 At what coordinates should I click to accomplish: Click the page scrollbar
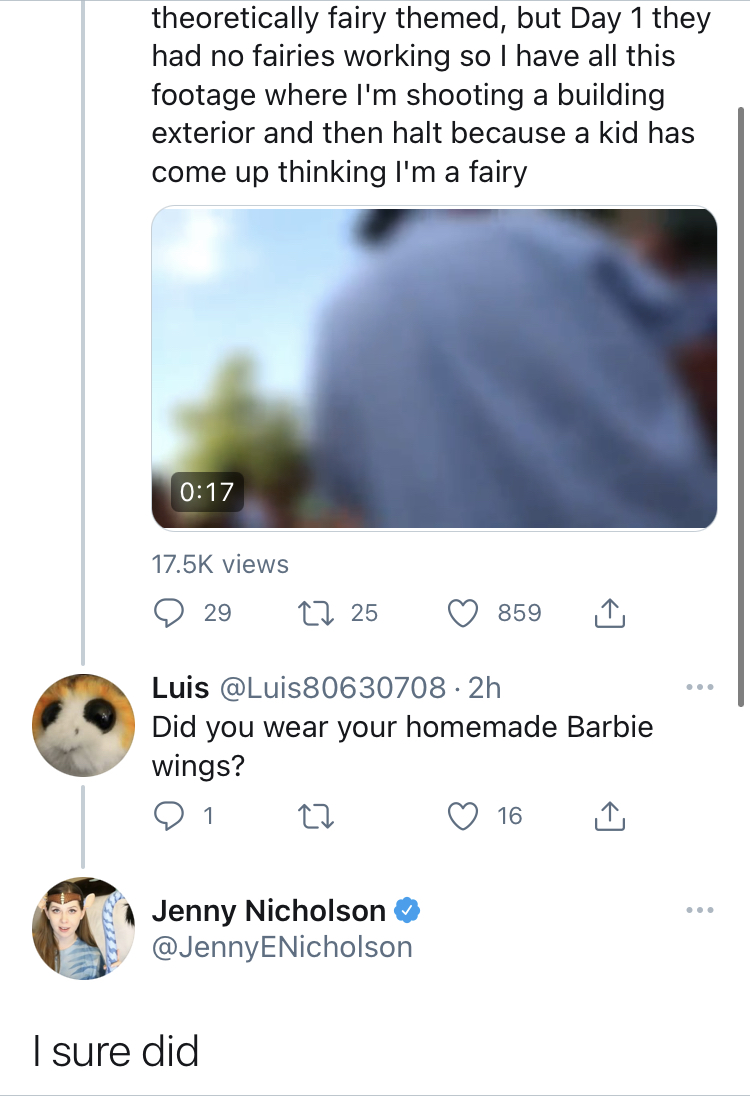click(x=741, y=407)
